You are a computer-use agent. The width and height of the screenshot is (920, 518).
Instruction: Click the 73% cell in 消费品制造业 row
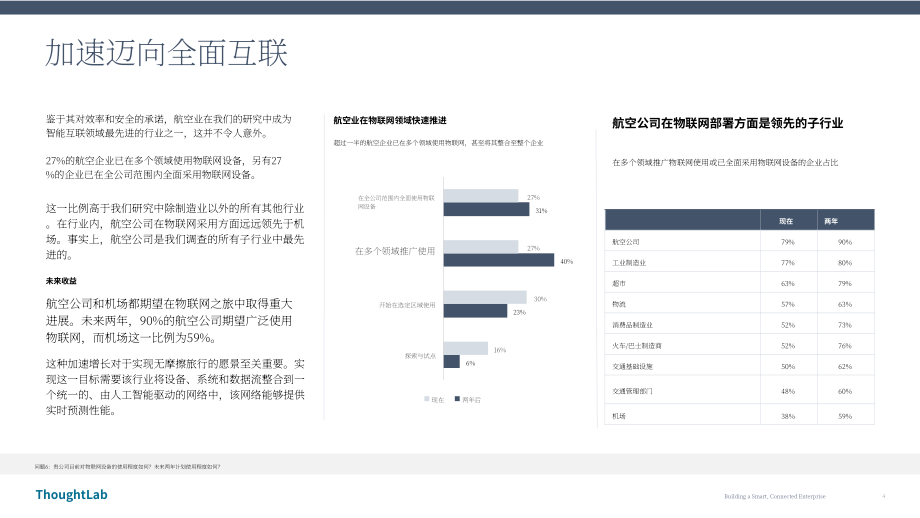tap(845, 325)
